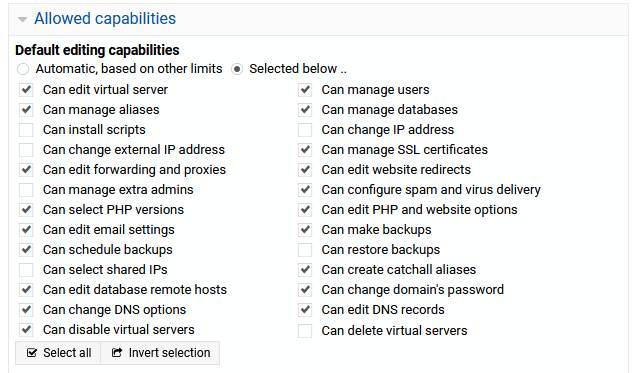637x373 pixels.
Task: Choose the Selected below radio option
Action: click(237, 69)
